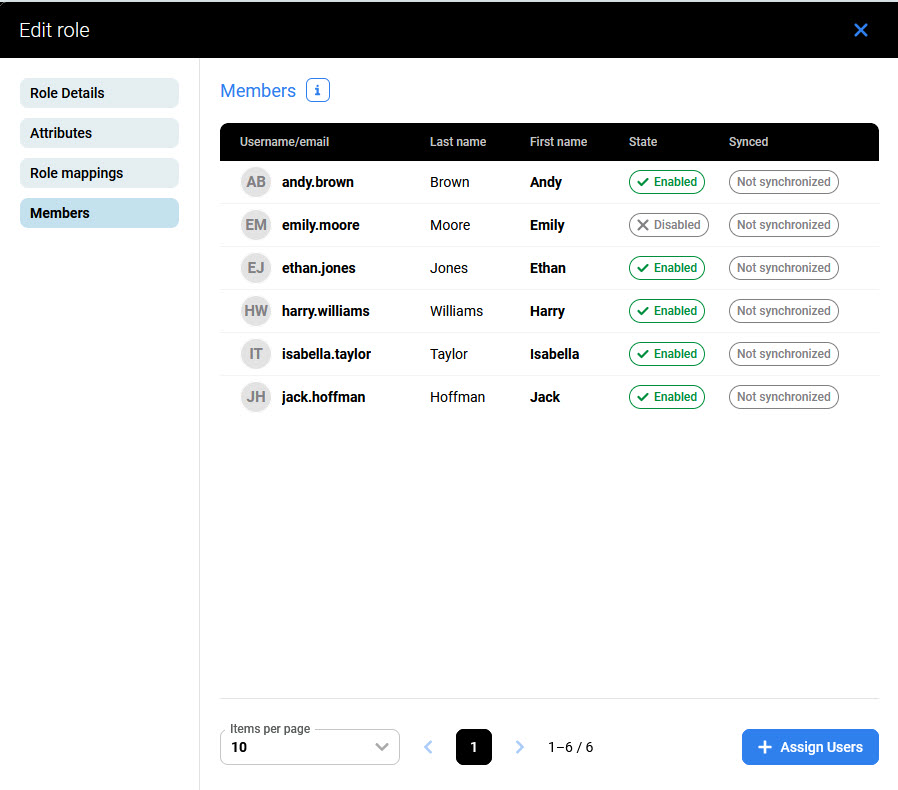Switch to the Attributes tab

(99, 133)
